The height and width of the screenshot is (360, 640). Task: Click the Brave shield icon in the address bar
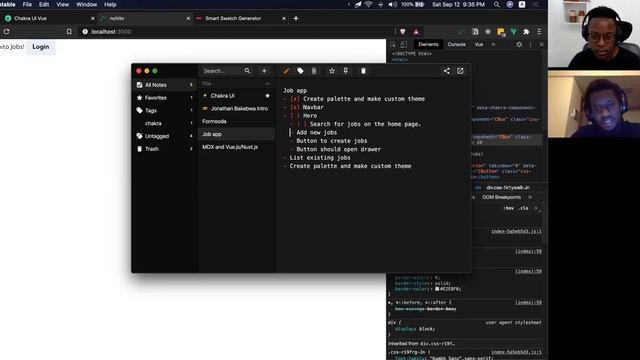coord(403,31)
